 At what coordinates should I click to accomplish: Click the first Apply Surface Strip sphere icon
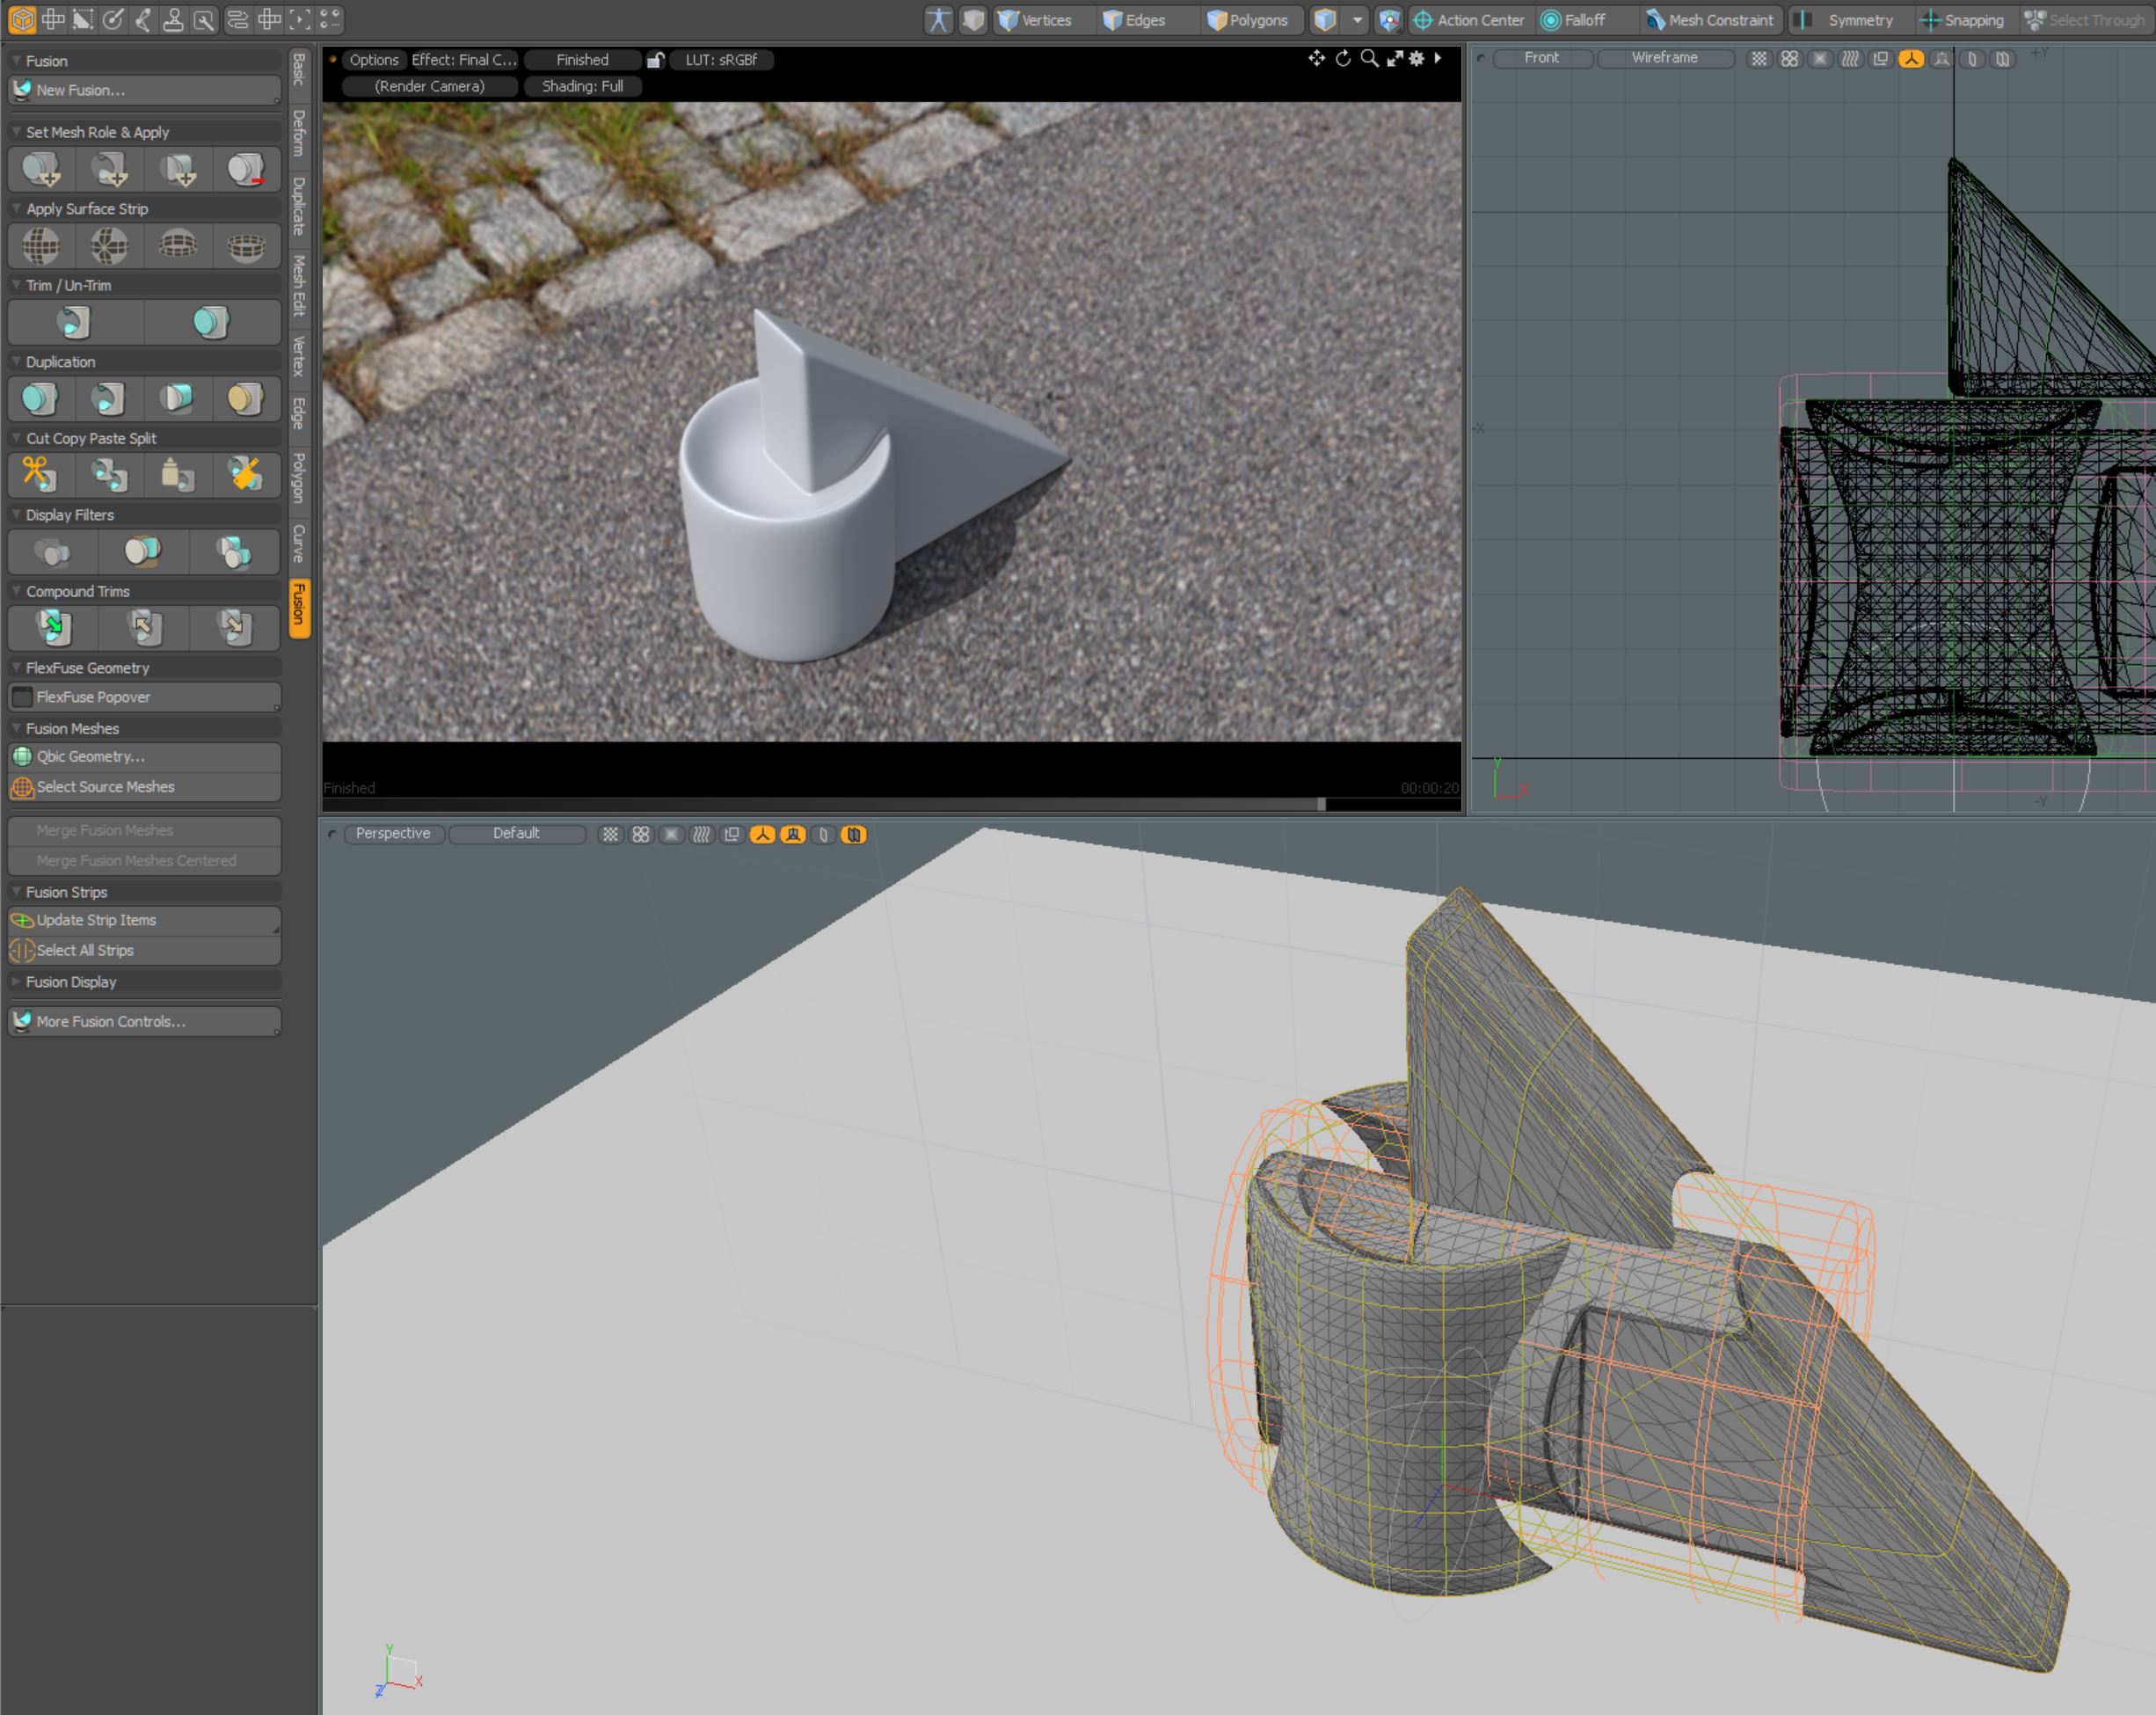coord(40,245)
